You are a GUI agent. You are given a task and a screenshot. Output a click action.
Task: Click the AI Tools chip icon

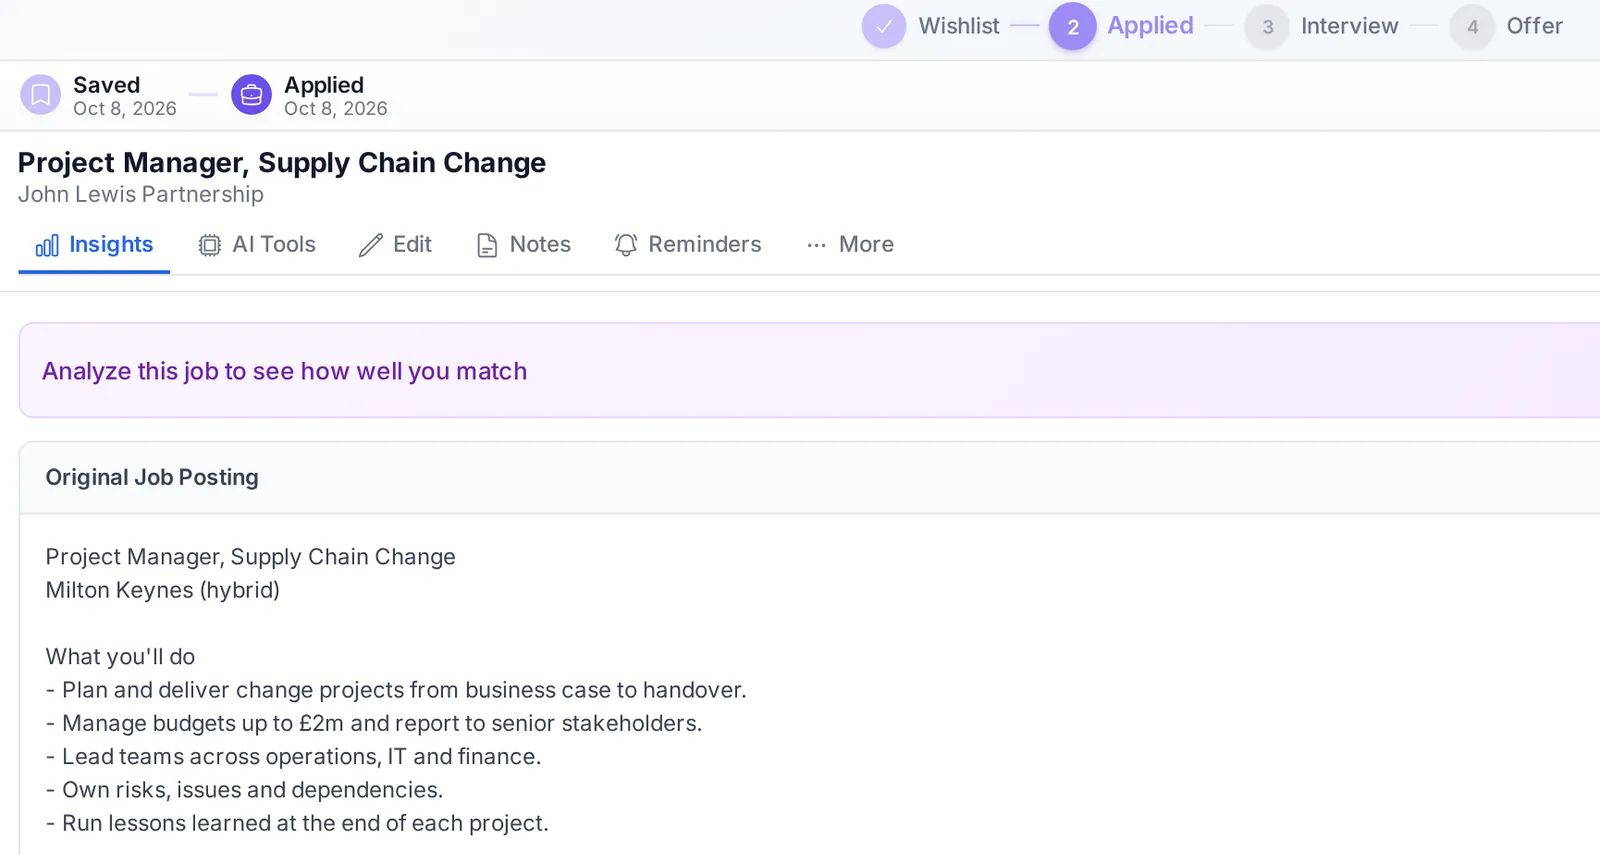pyautogui.click(x=209, y=245)
